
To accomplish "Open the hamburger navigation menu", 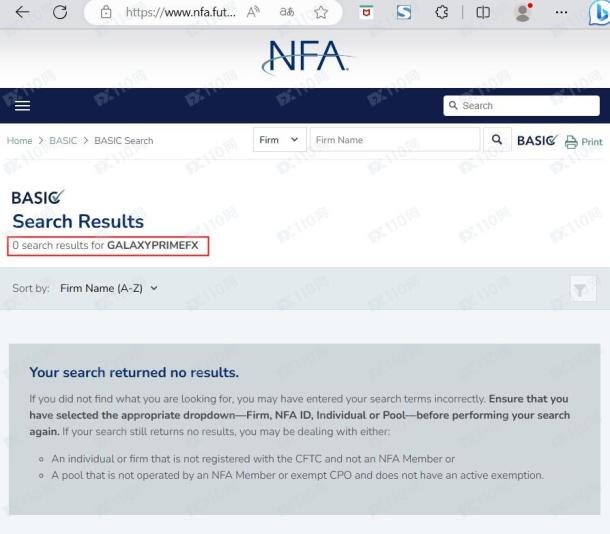I will click(22, 105).
